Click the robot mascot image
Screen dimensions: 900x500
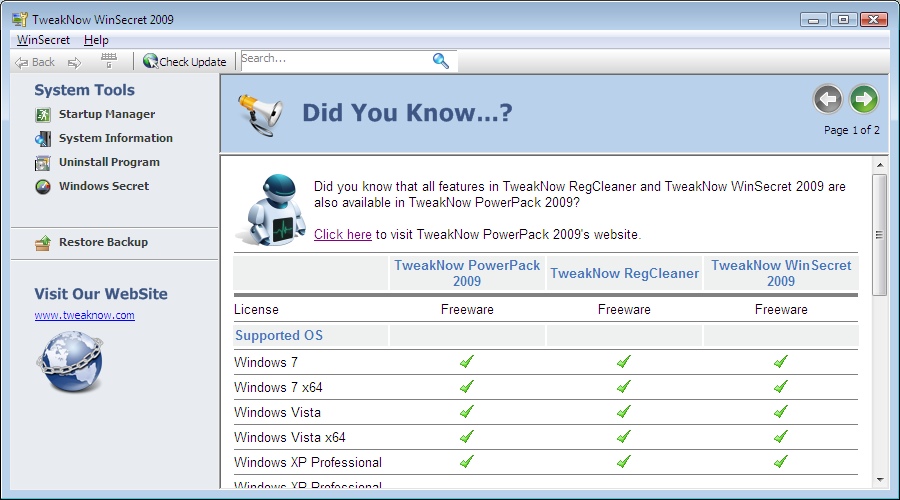[273, 210]
